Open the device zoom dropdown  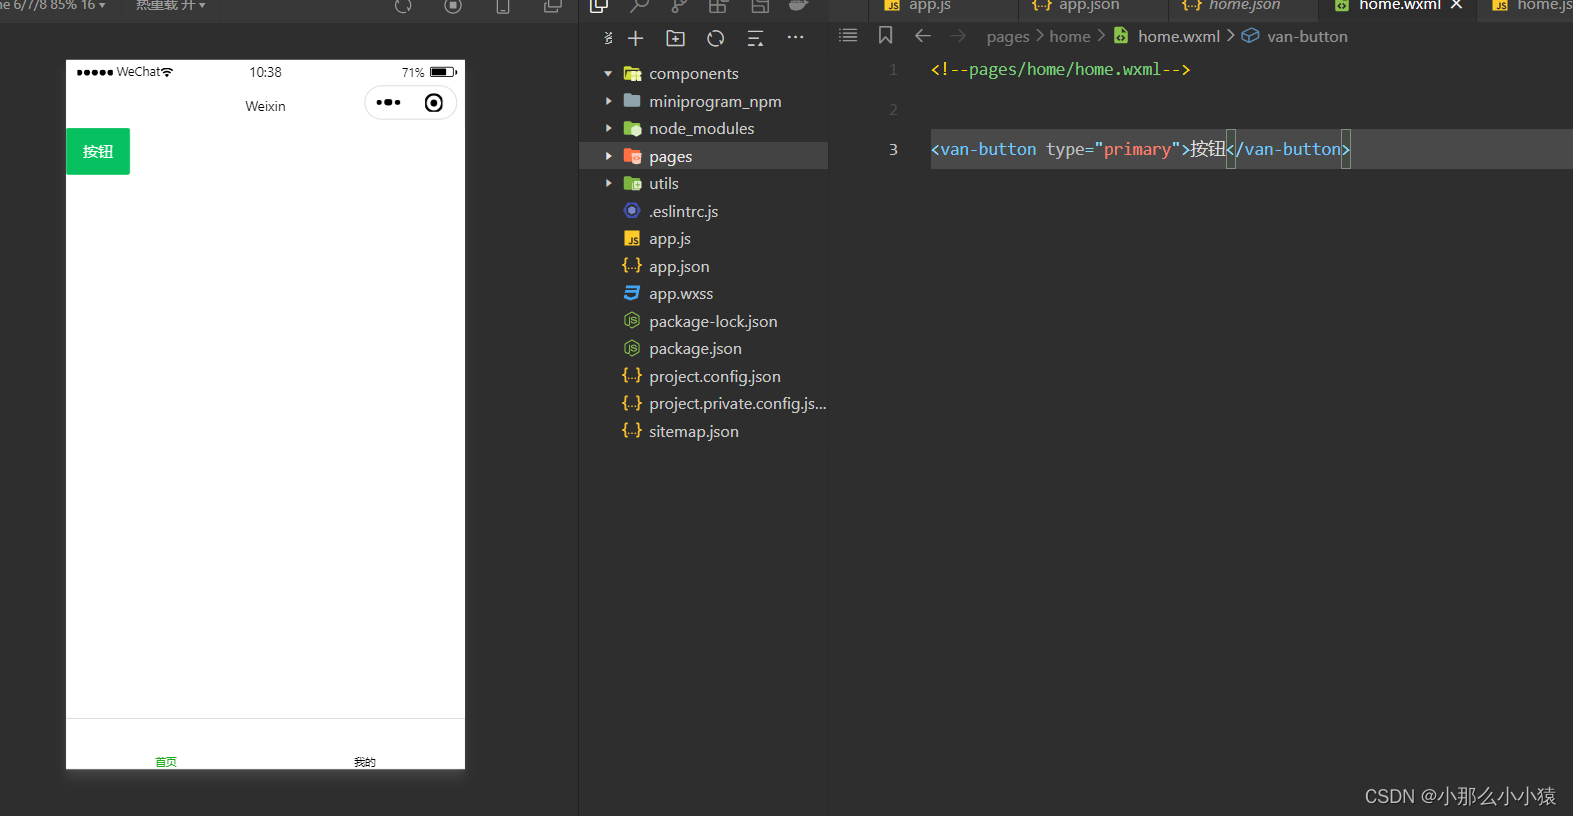tap(53, 5)
